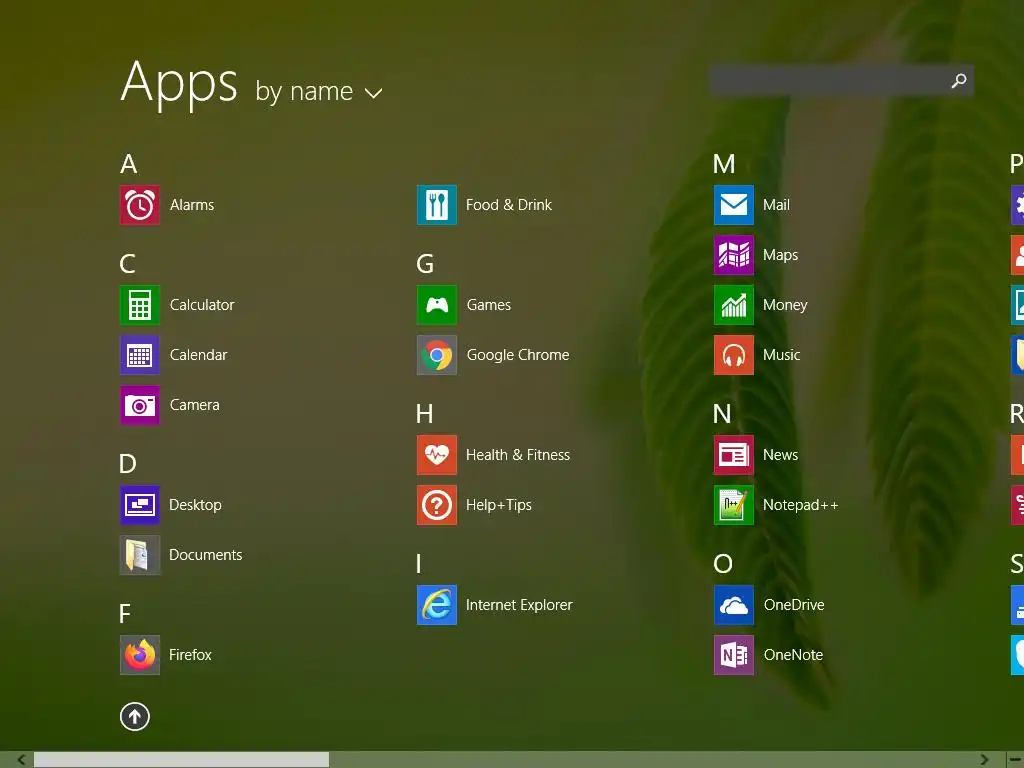
Task: Open the News app icon
Action: (x=734, y=455)
